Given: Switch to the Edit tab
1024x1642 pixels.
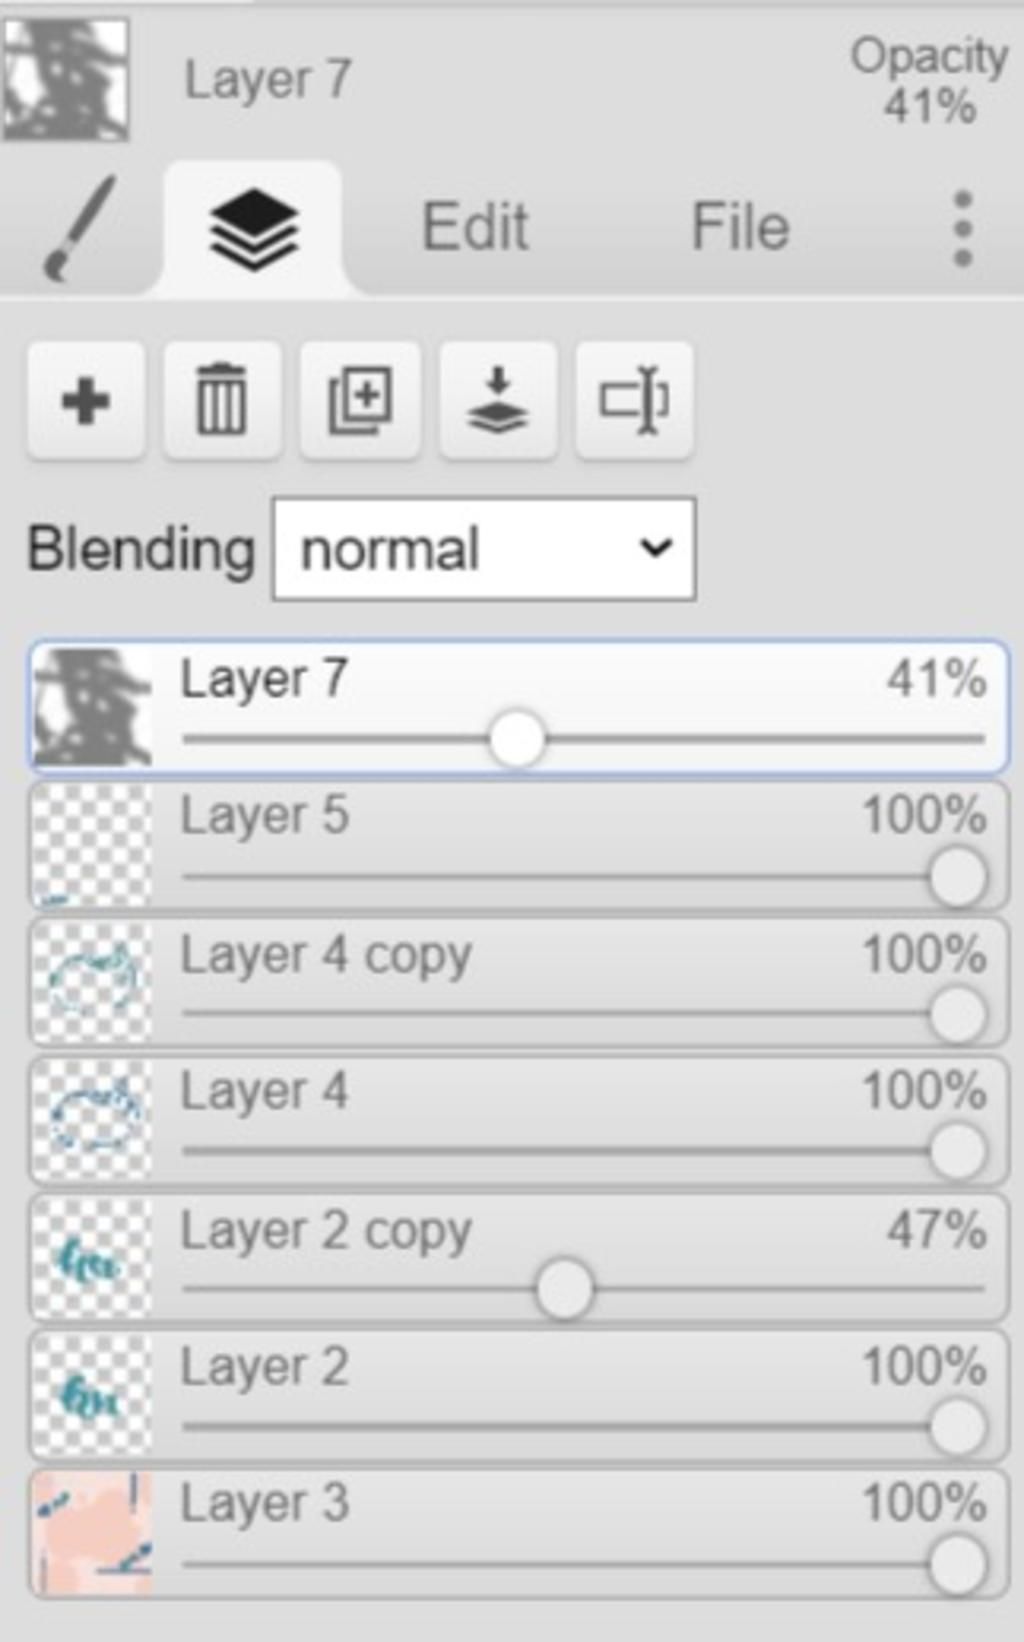Looking at the screenshot, I should click(475, 227).
